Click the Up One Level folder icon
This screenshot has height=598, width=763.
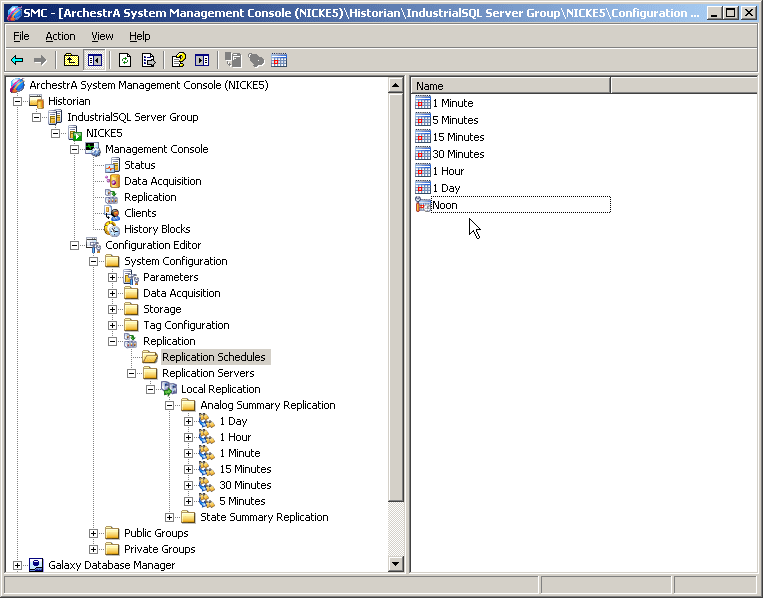point(72,60)
